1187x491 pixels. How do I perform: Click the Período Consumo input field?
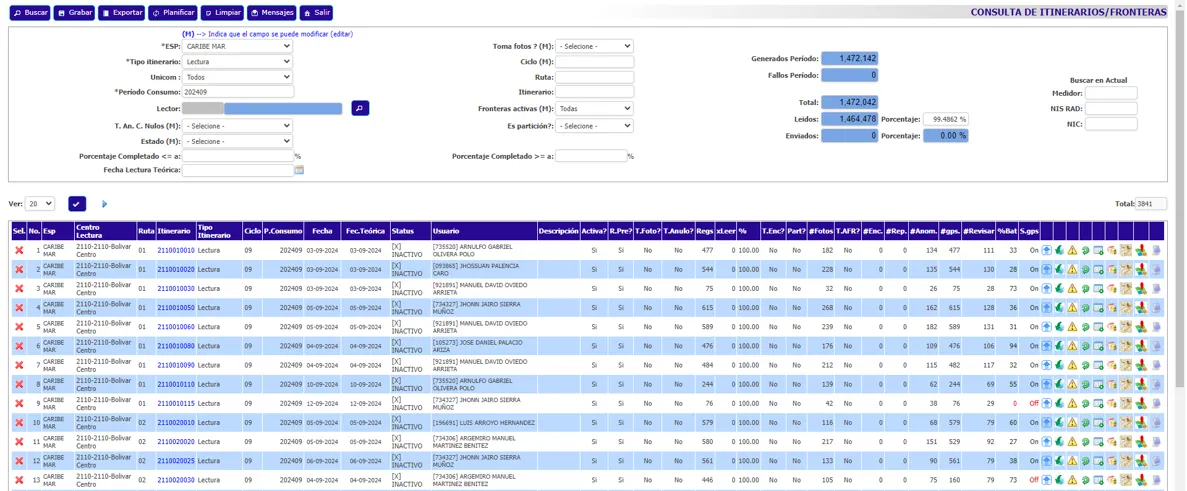[238, 92]
